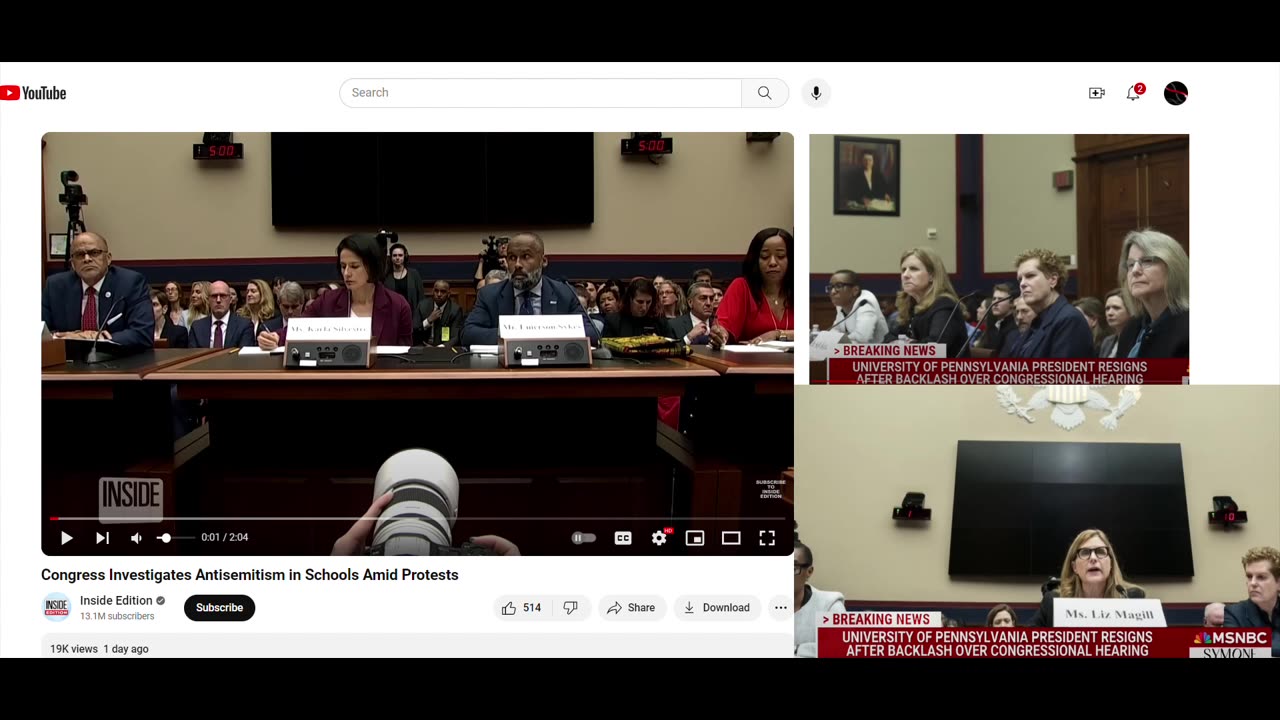This screenshot has height=720, width=1280.
Task: Dislike the video with thumbs down
Action: tap(570, 608)
